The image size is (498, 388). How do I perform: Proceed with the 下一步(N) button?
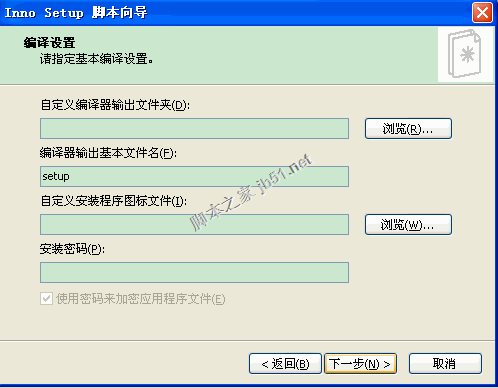pyautogui.click(x=360, y=364)
